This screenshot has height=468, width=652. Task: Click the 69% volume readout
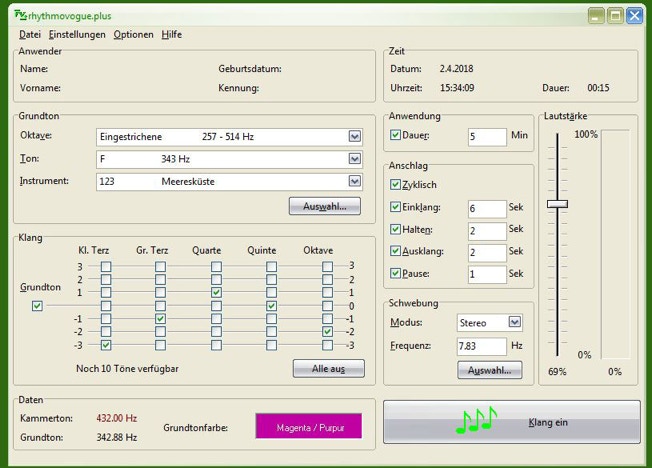coord(557,371)
